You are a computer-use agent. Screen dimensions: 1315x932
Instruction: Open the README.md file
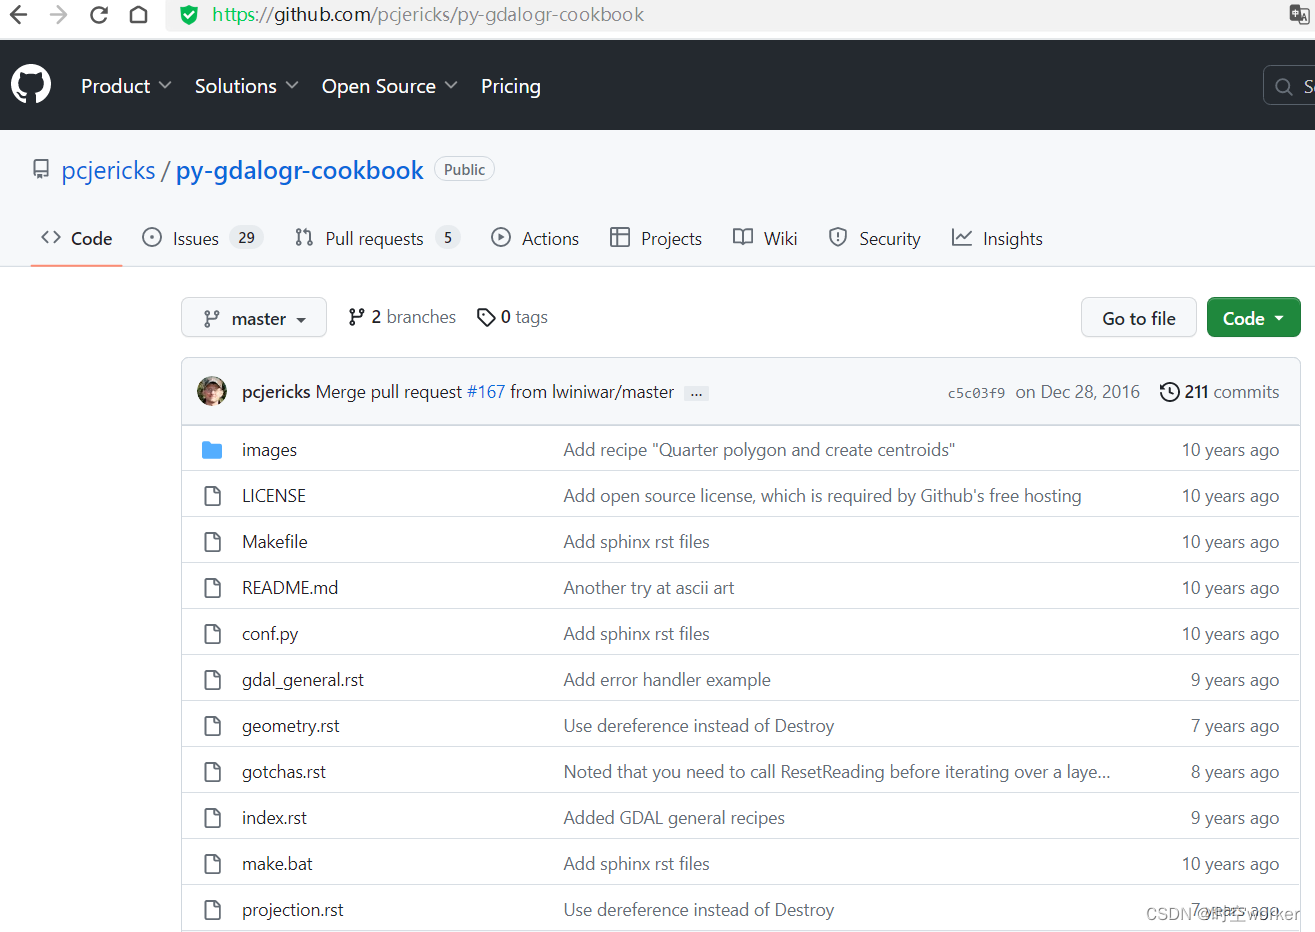[290, 588]
